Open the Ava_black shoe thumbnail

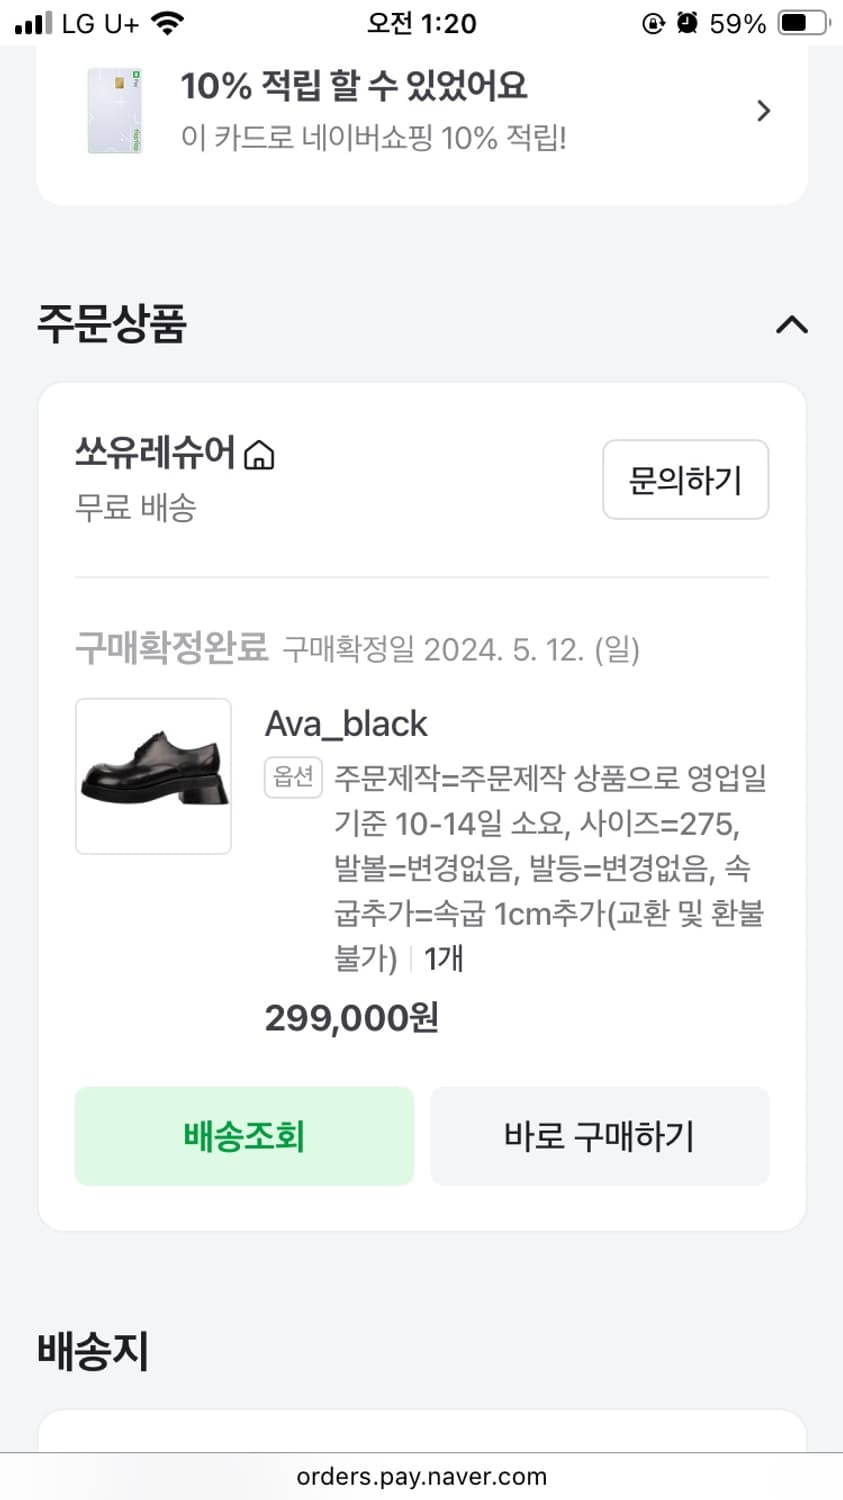coord(153,776)
